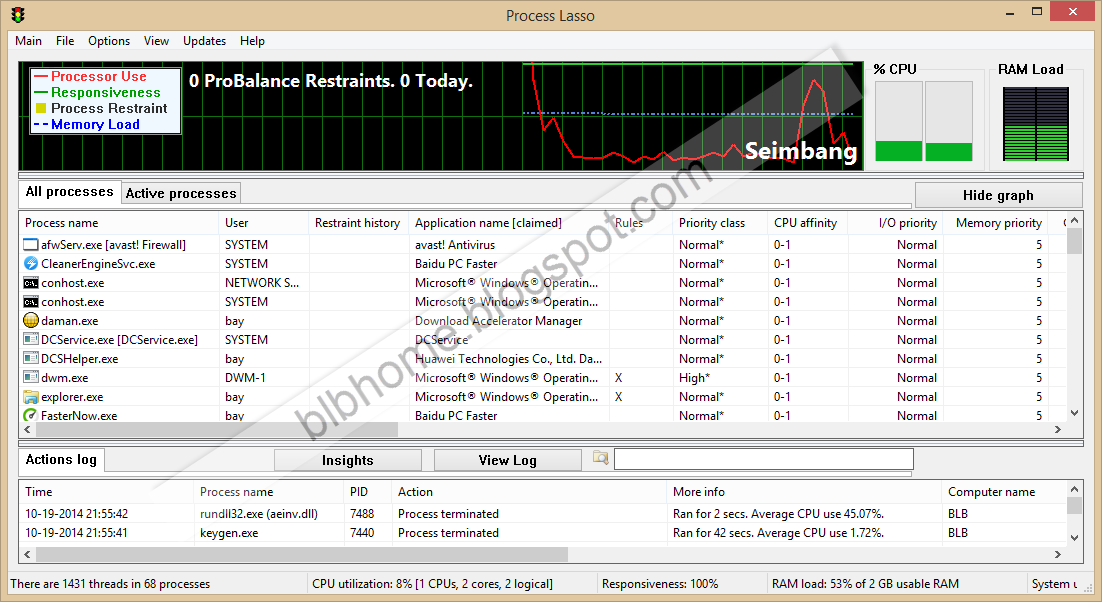Click the dwm.exe process icon
Screen dimensions: 1102x602
(x=31, y=377)
